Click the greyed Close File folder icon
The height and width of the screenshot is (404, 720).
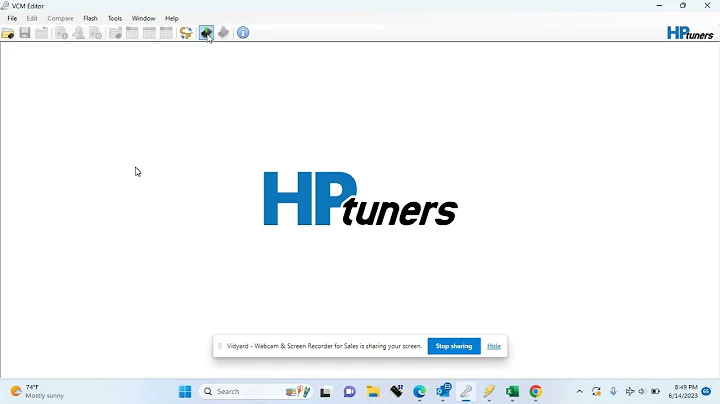pyautogui.click(x=42, y=33)
